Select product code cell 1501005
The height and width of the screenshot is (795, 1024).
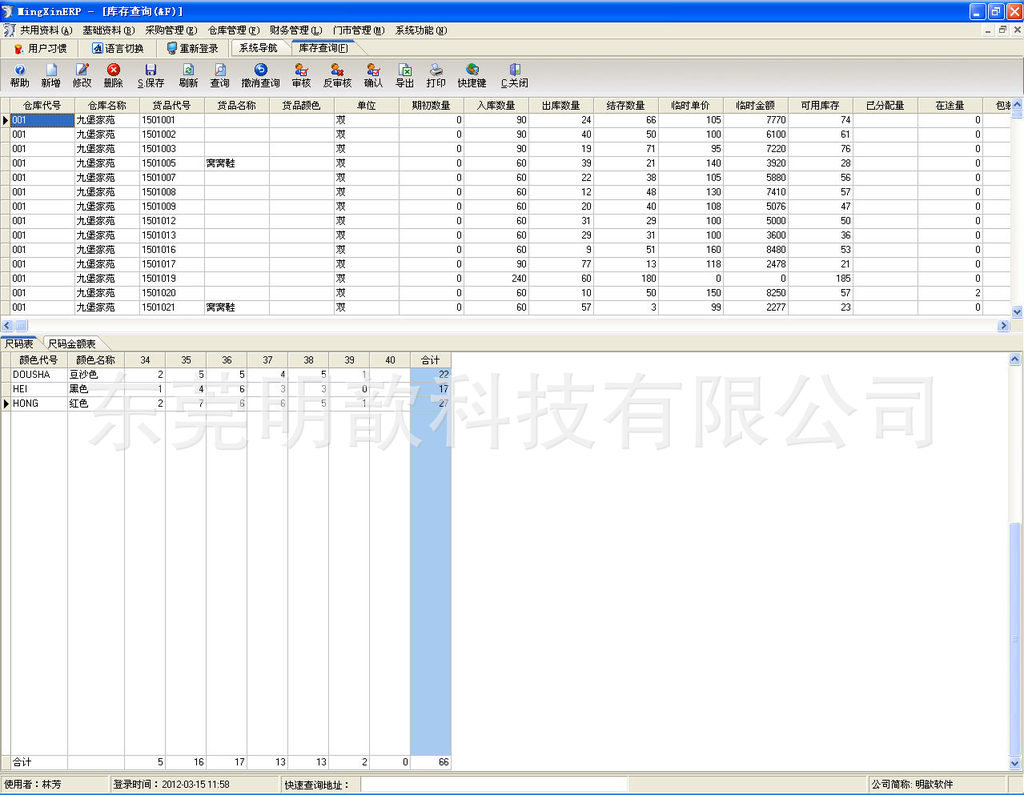(172, 163)
